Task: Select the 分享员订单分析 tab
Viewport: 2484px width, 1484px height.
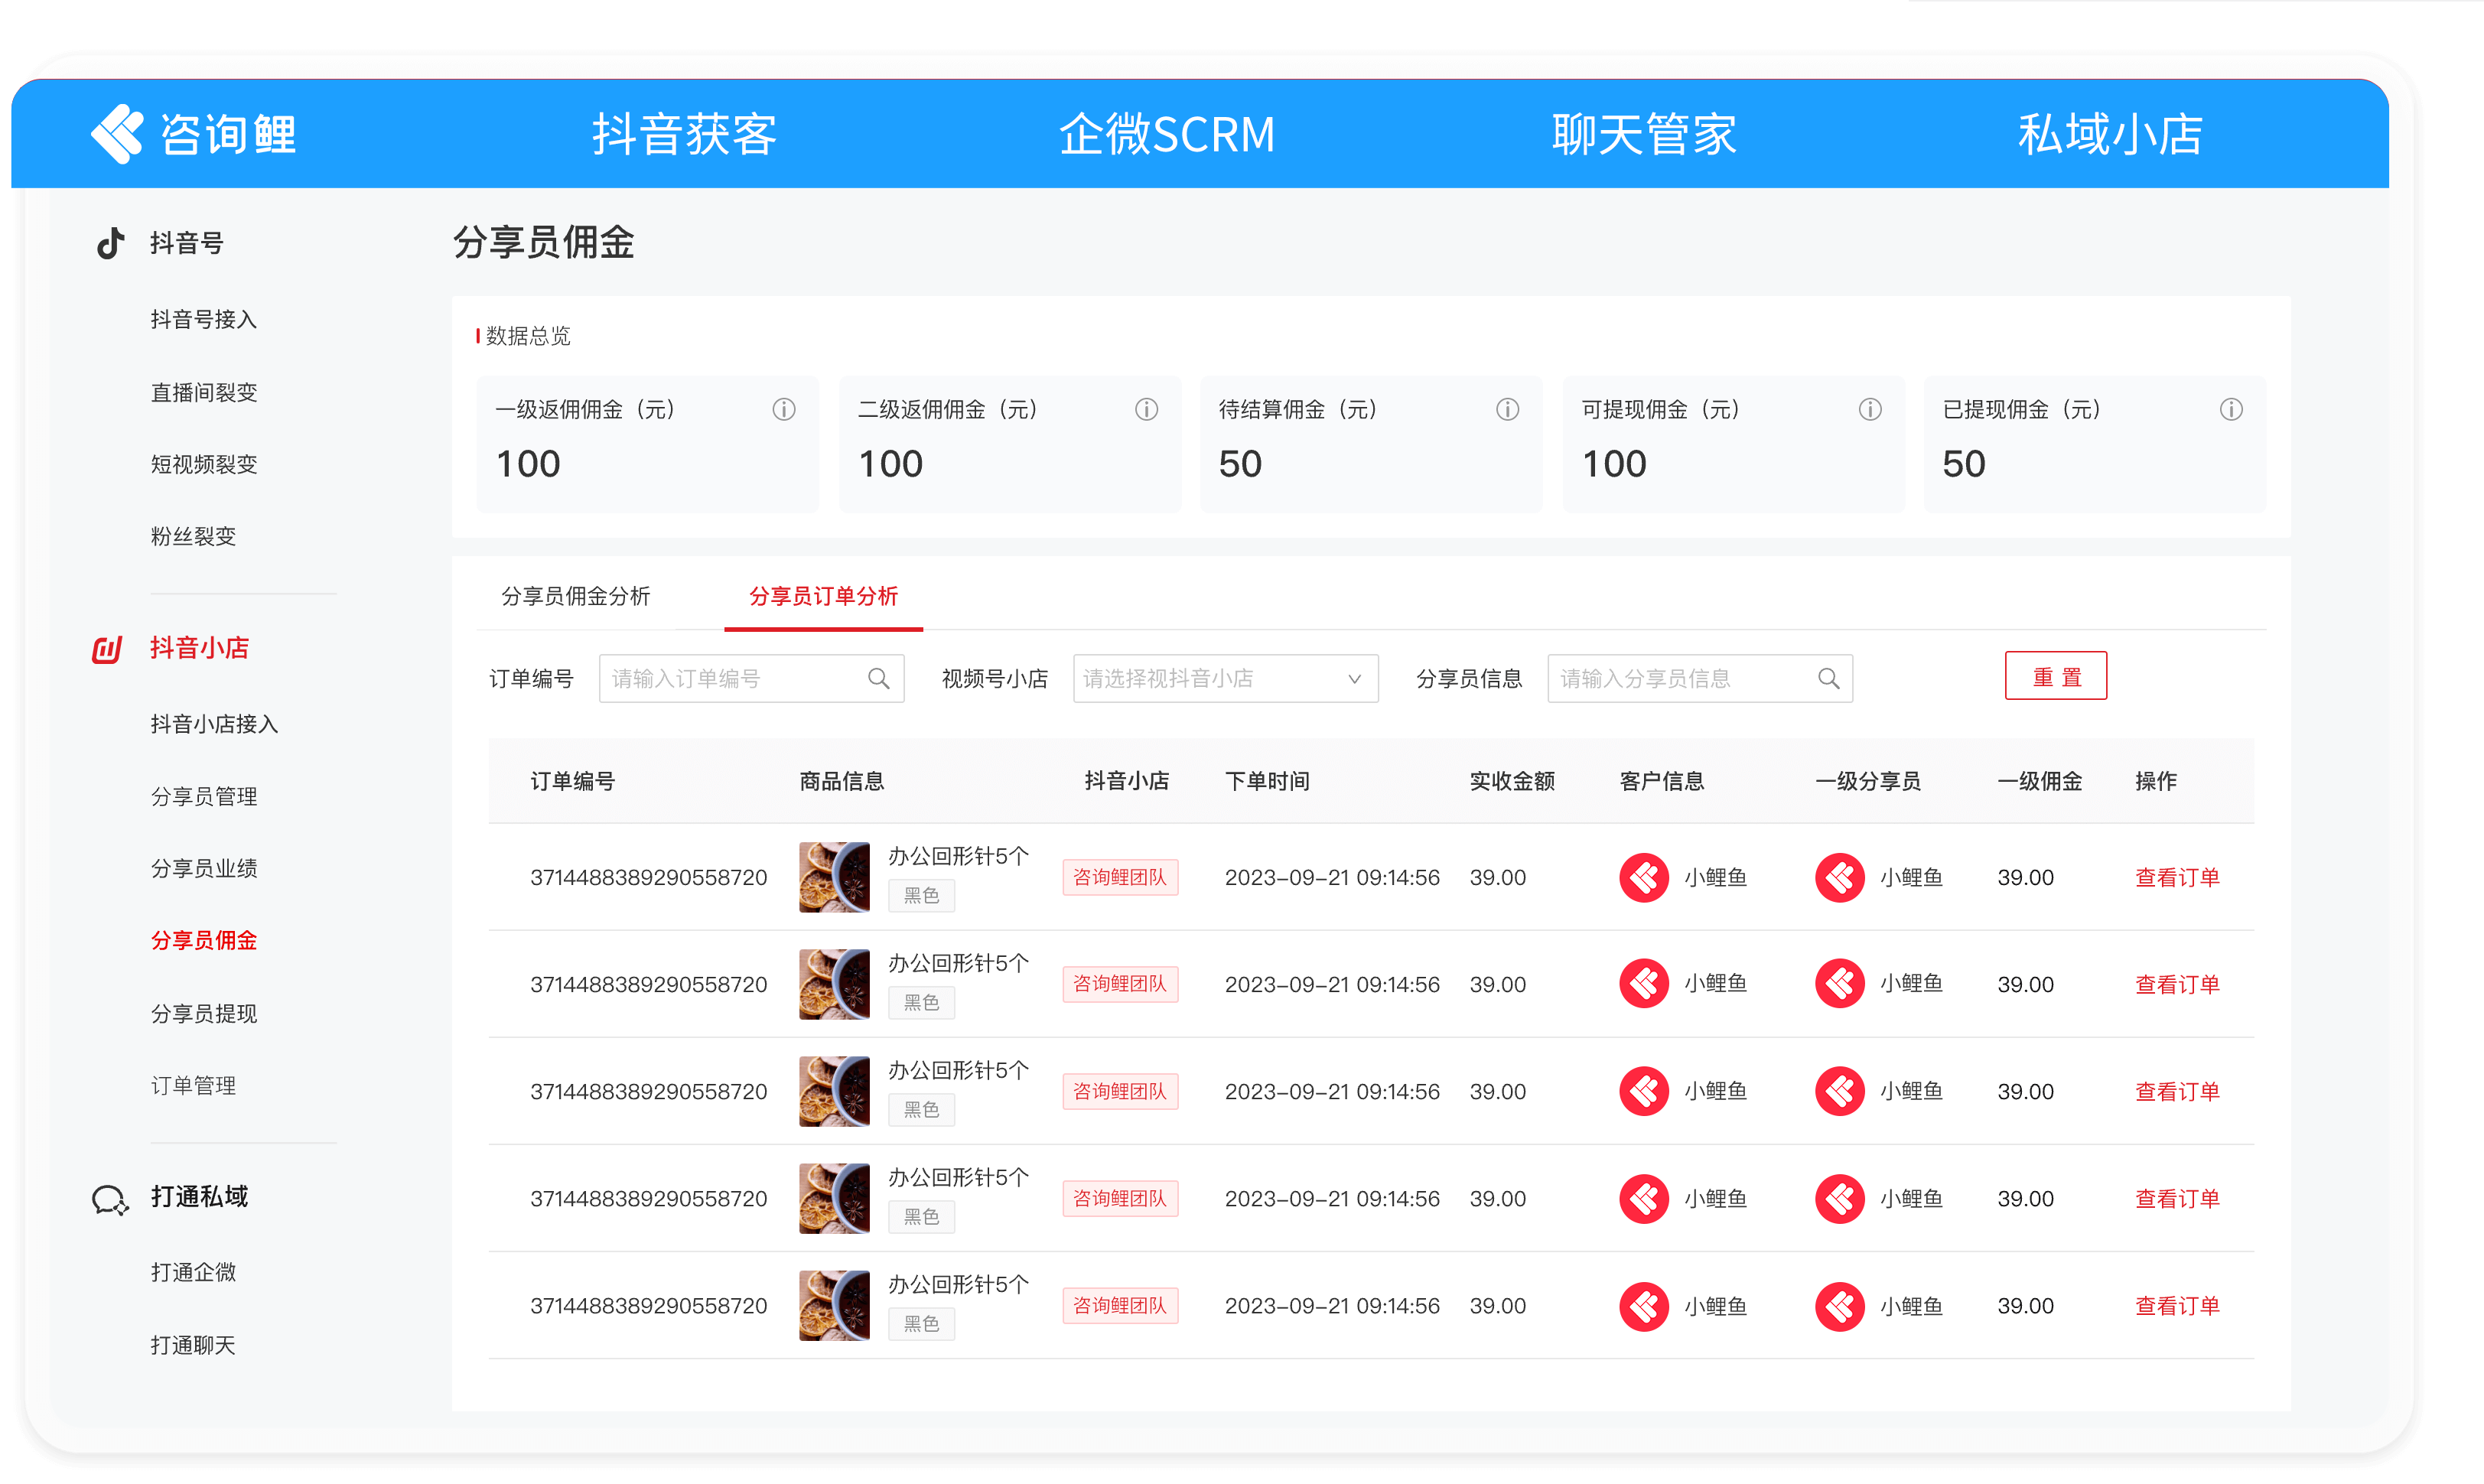Action: pos(823,597)
